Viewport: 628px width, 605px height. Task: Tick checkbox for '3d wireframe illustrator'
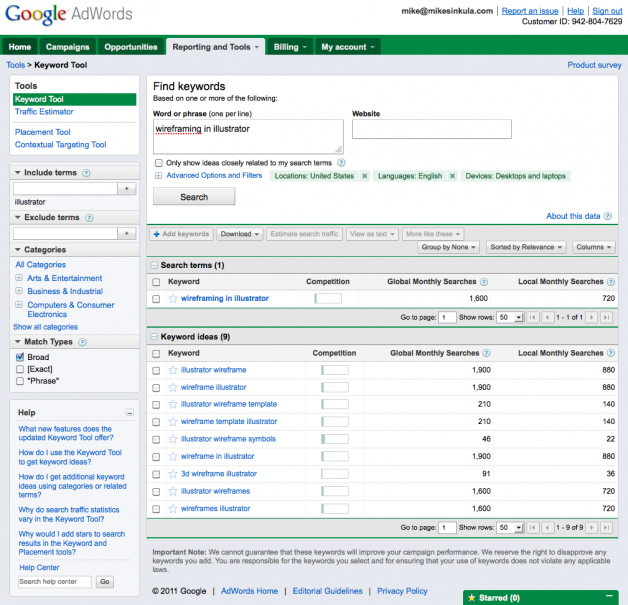[x=156, y=474]
